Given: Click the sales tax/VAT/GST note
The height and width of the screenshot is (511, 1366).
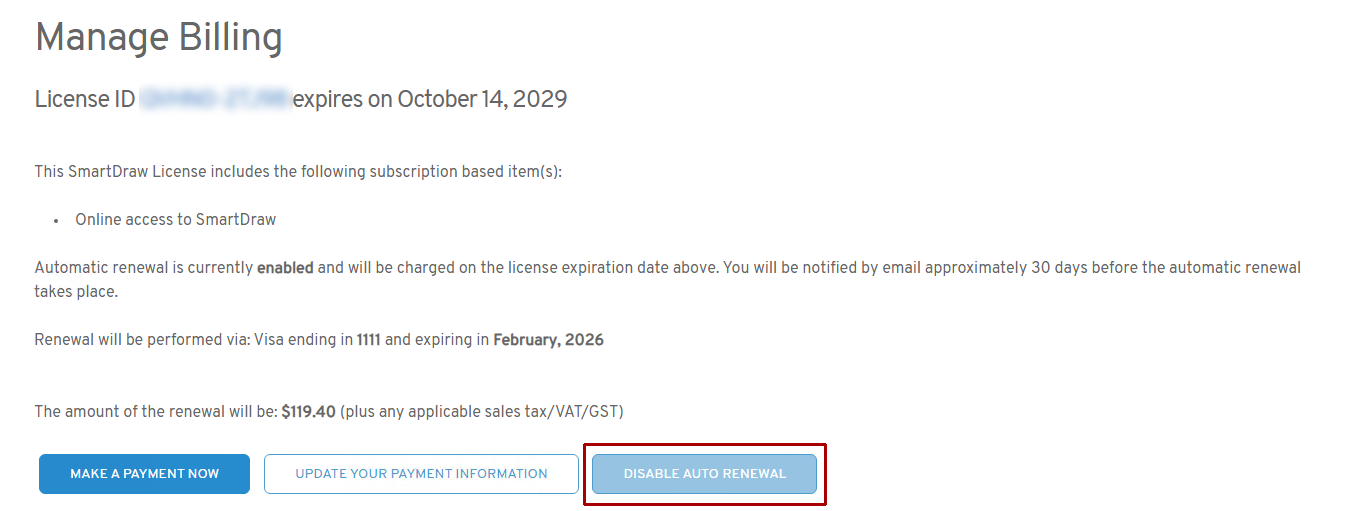Looking at the screenshot, I should pos(488,411).
